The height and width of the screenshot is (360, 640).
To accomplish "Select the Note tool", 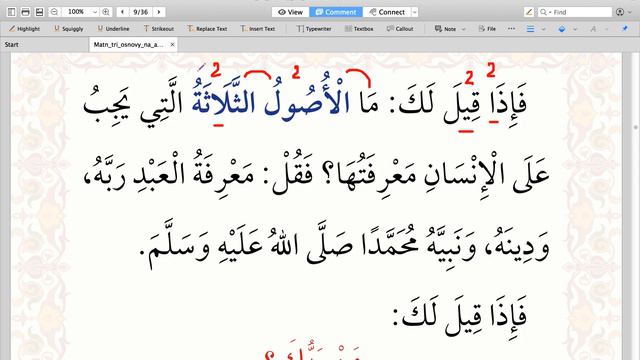I will click(446, 29).
